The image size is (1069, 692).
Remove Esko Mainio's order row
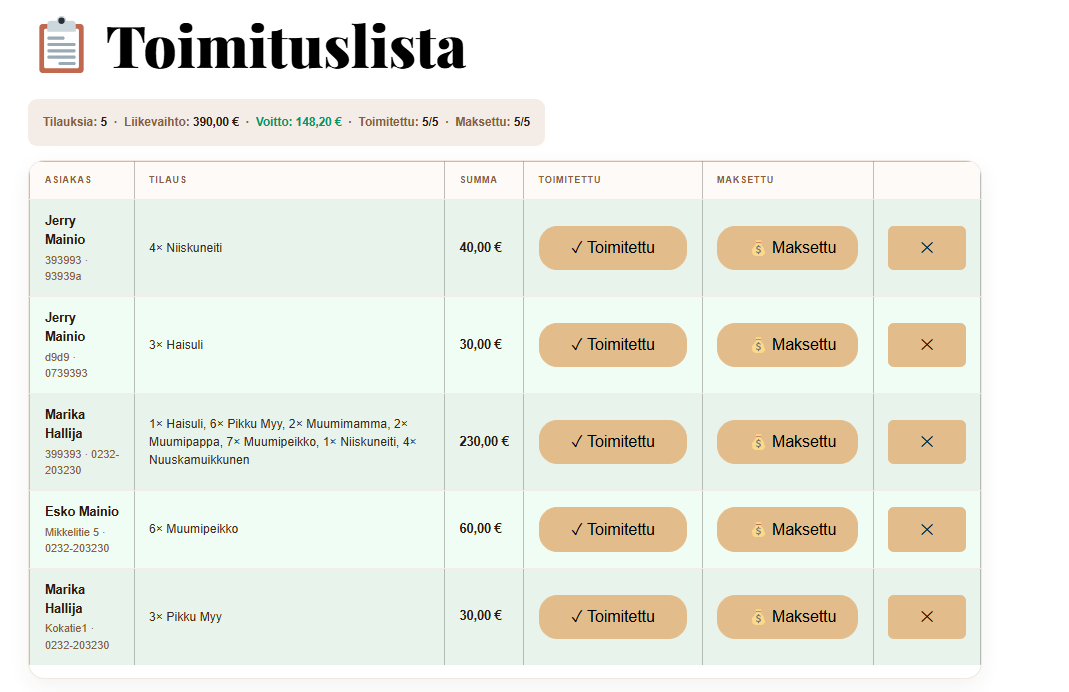[x=927, y=529]
